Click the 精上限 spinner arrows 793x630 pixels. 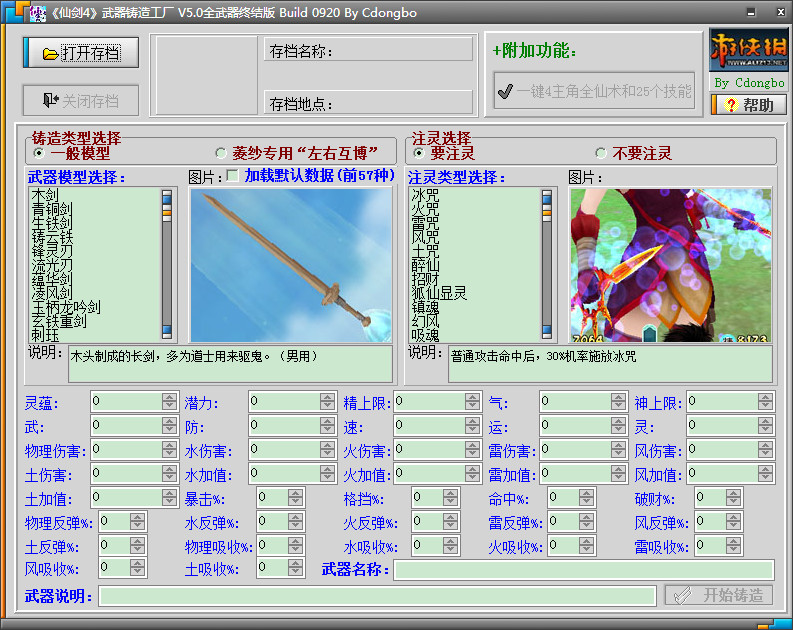coord(473,401)
